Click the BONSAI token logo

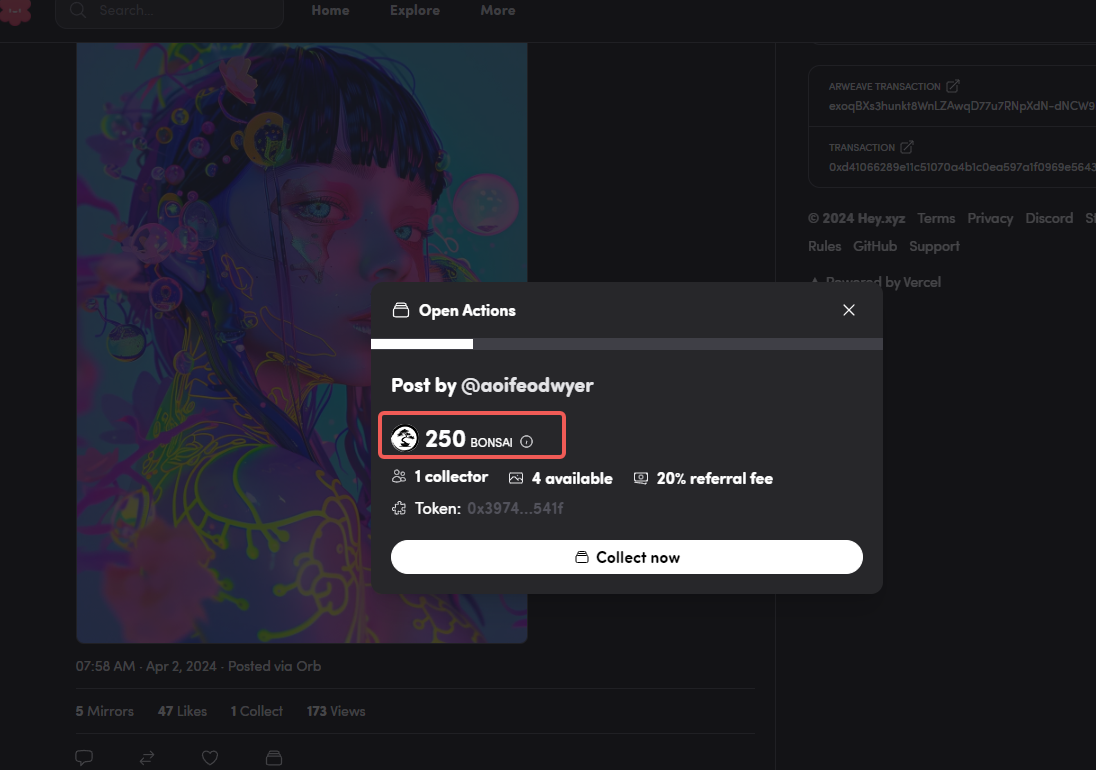pyautogui.click(x=405, y=438)
